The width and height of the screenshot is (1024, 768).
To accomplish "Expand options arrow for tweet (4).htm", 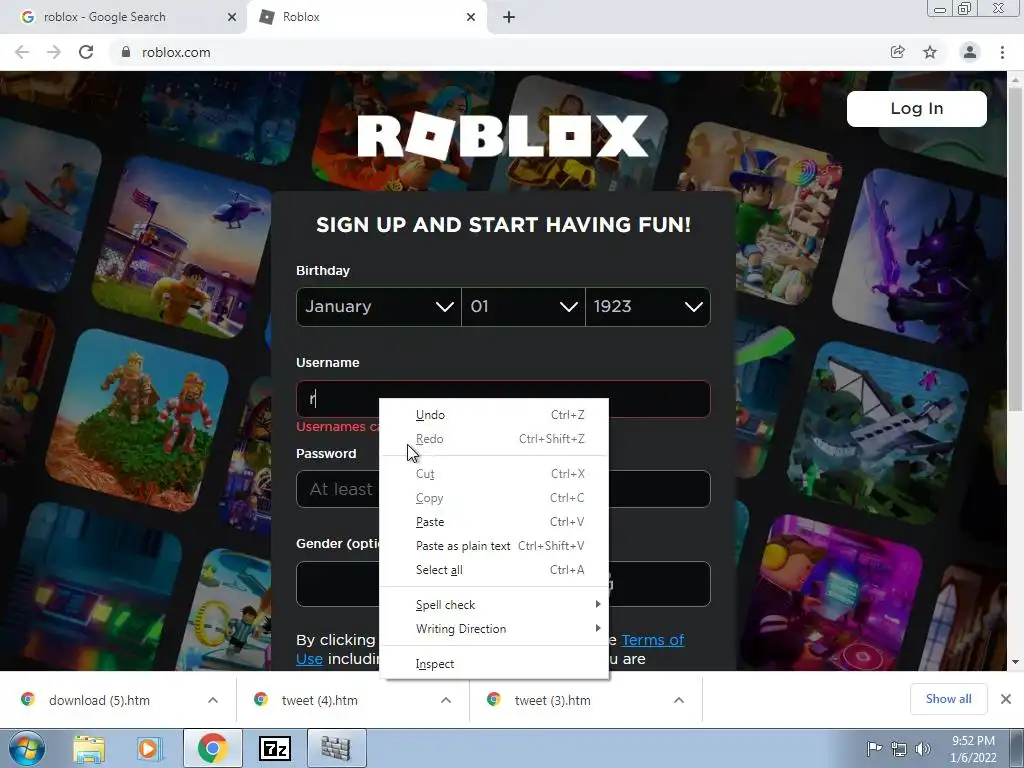I will [x=446, y=700].
